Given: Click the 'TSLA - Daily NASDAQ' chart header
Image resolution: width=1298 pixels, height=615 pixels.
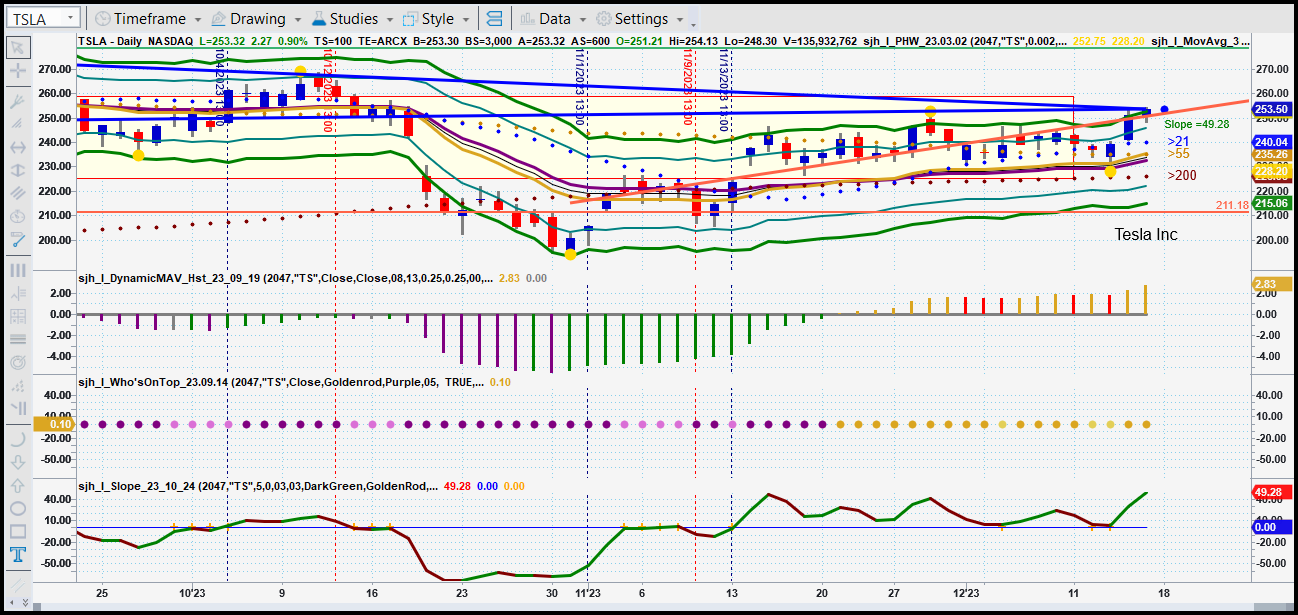Looking at the screenshot, I should pos(136,41).
